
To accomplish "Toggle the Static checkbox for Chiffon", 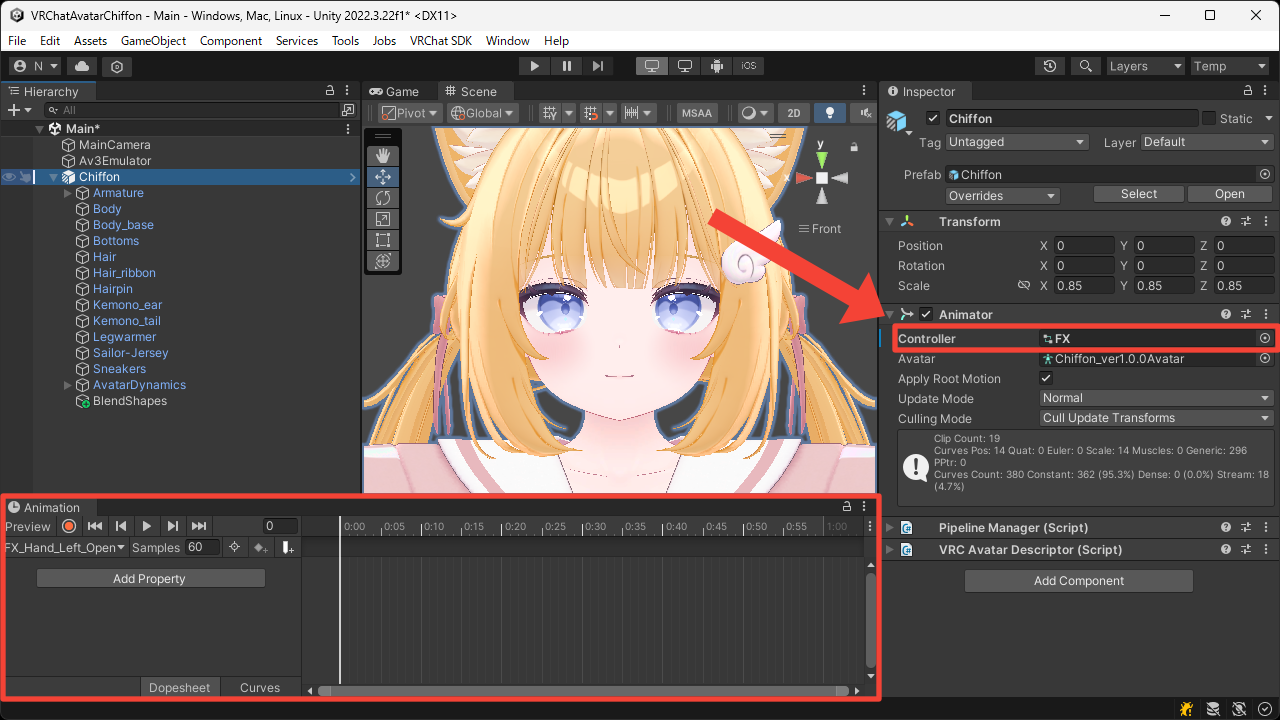I will [x=1209, y=118].
